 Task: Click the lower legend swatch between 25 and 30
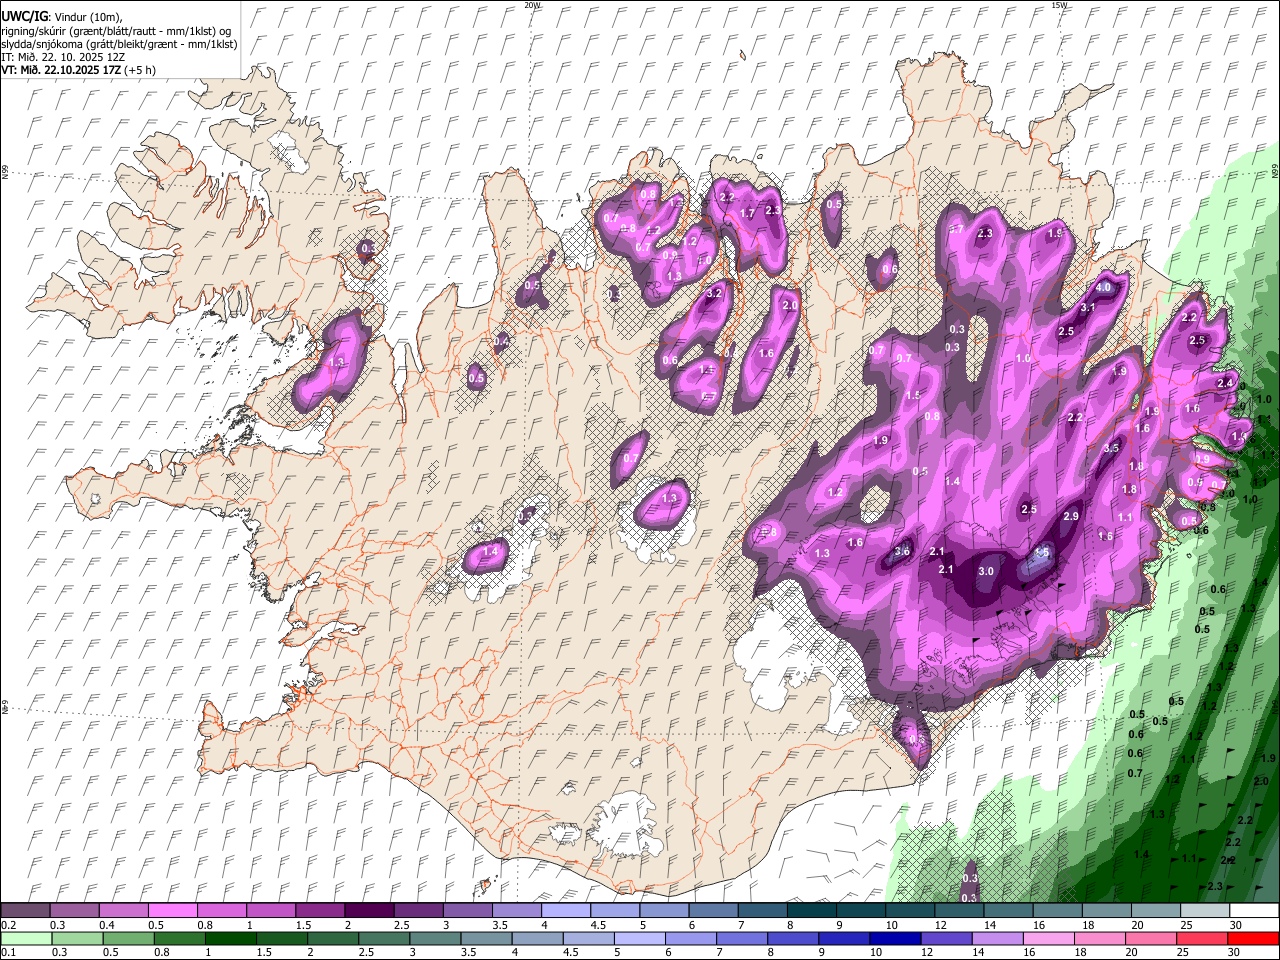1203,939
